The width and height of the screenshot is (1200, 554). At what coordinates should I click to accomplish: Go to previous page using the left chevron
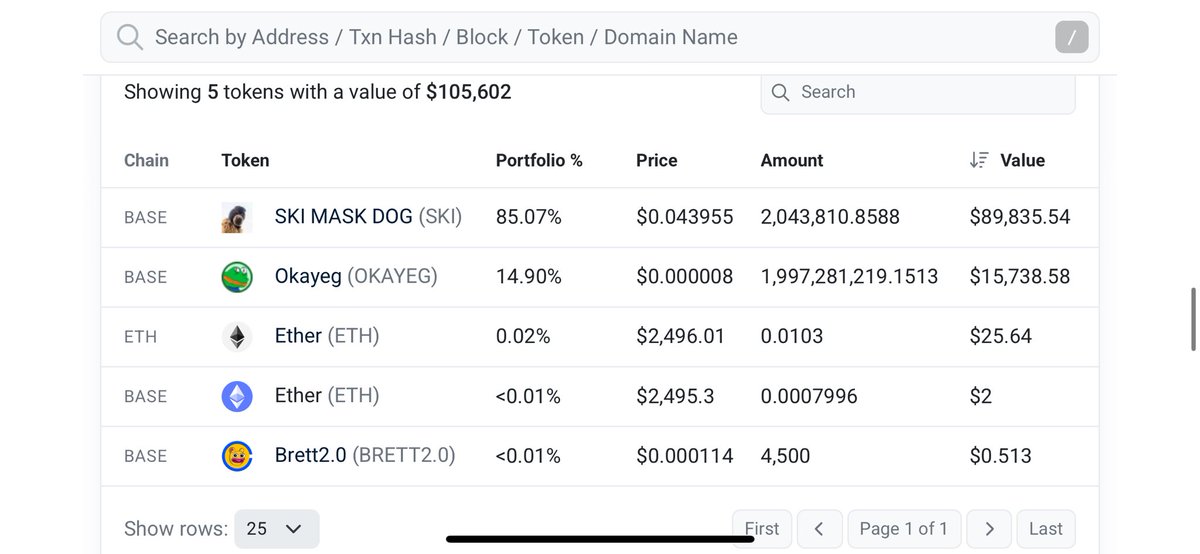[x=819, y=529]
